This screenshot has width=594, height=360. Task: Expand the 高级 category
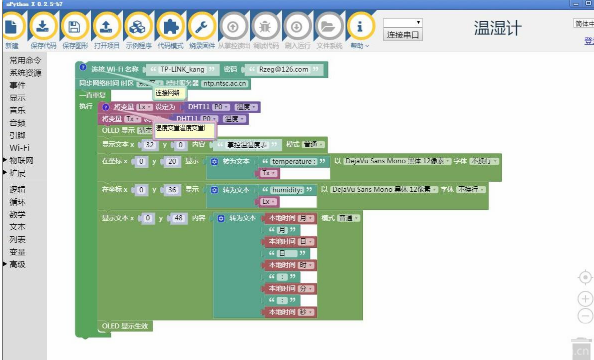(x=5, y=264)
